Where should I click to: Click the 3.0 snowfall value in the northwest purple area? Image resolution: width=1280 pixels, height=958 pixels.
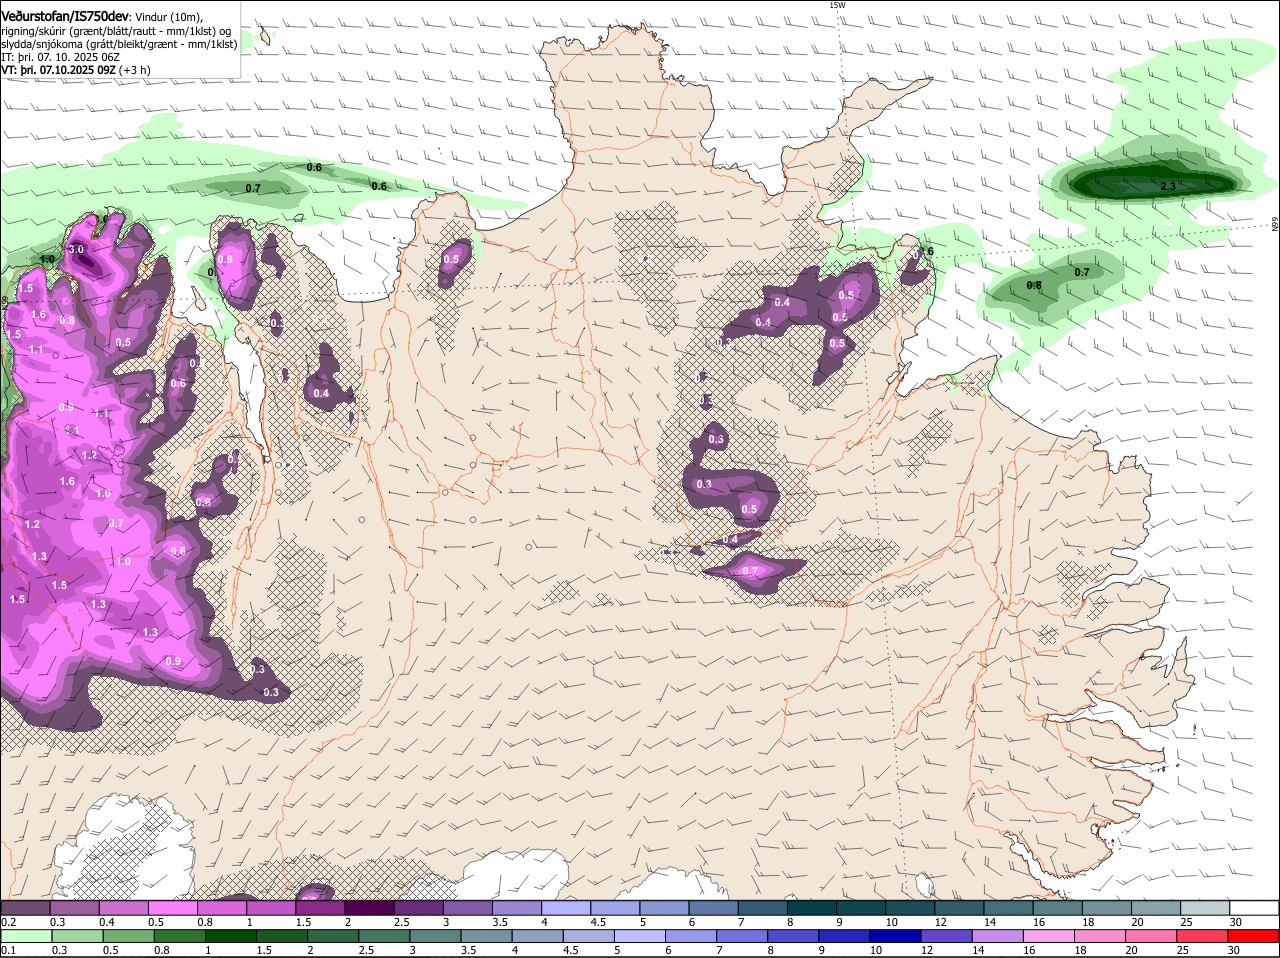pyautogui.click(x=76, y=249)
